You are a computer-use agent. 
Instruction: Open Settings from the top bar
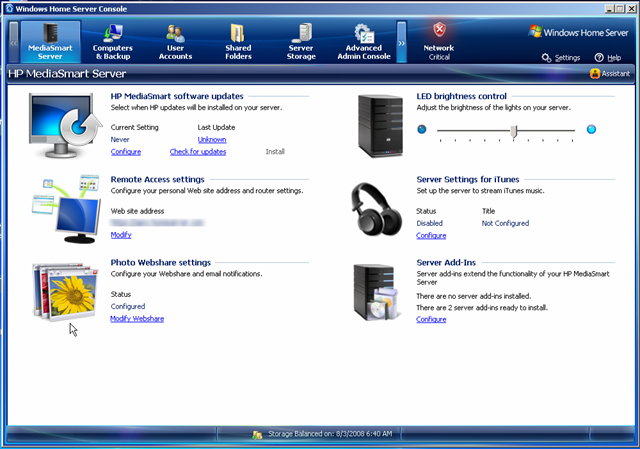(561, 58)
